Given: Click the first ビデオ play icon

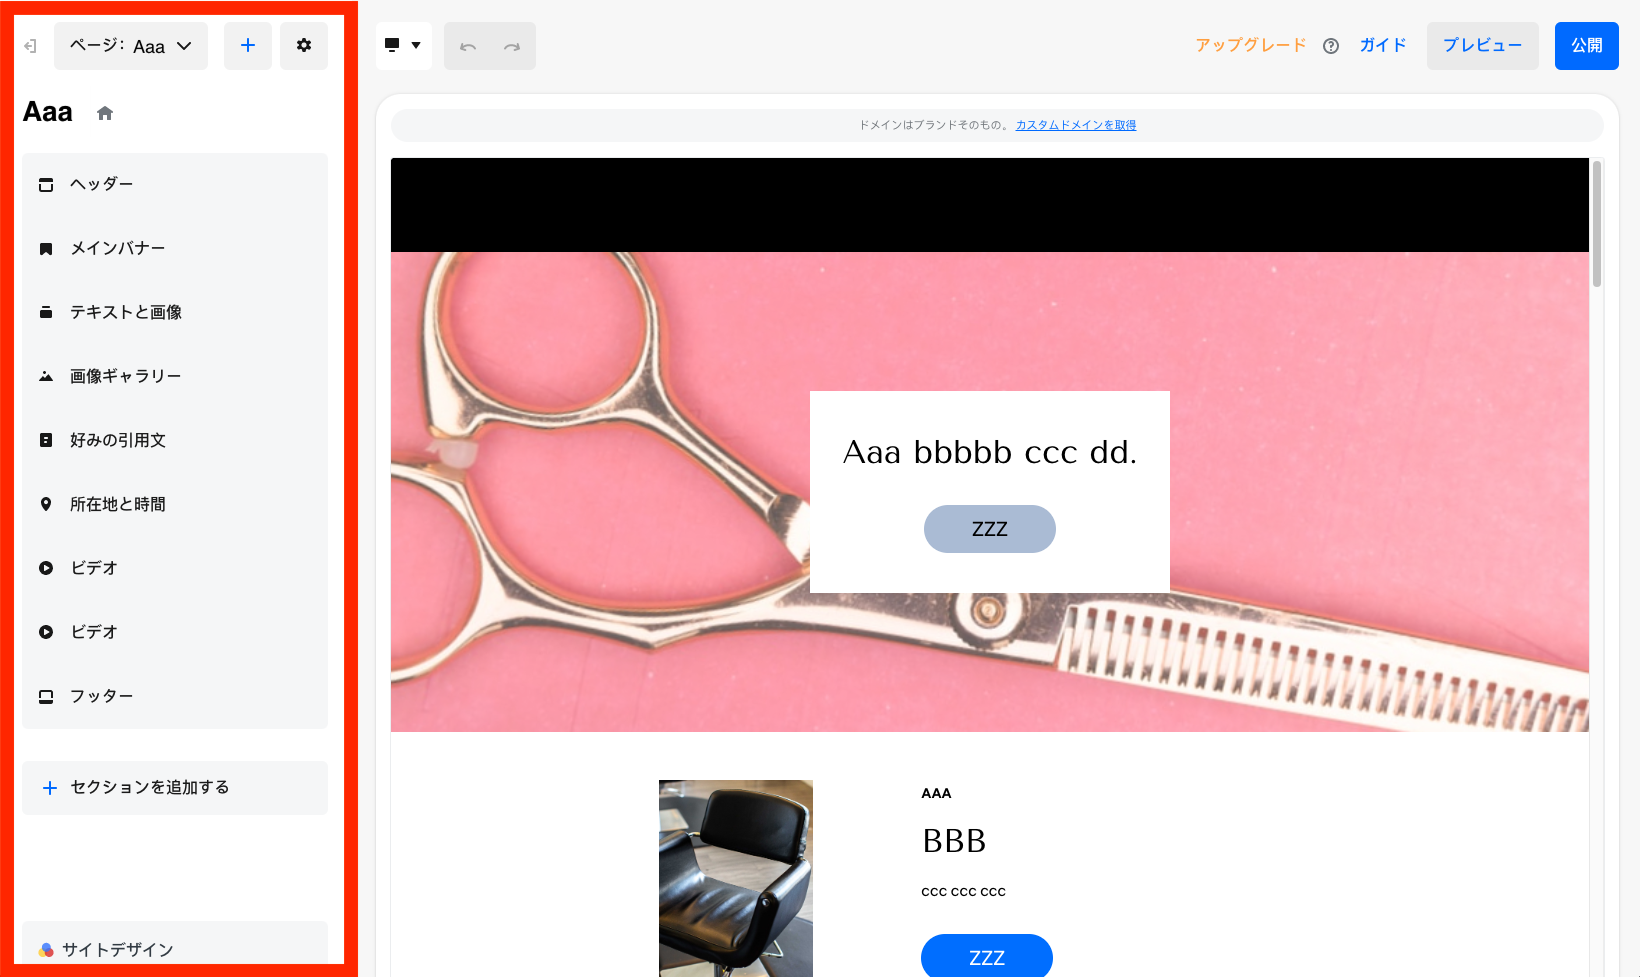Looking at the screenshot, I should [46, 569].
